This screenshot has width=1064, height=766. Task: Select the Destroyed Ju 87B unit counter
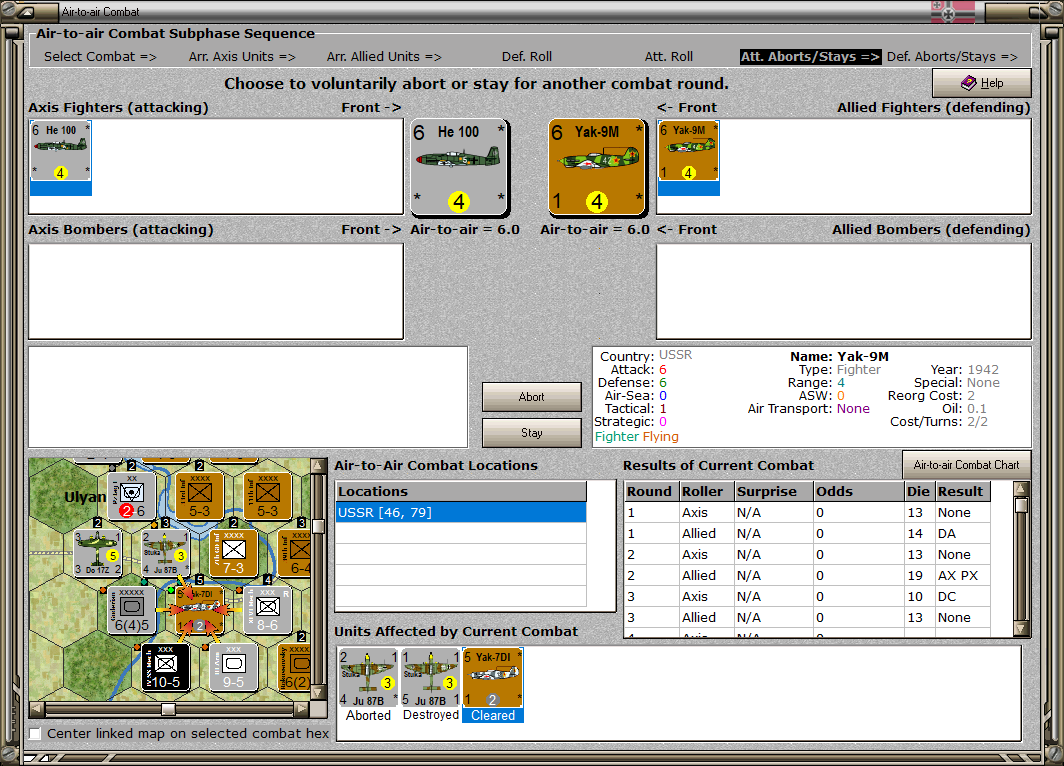[x=431, y=678]
